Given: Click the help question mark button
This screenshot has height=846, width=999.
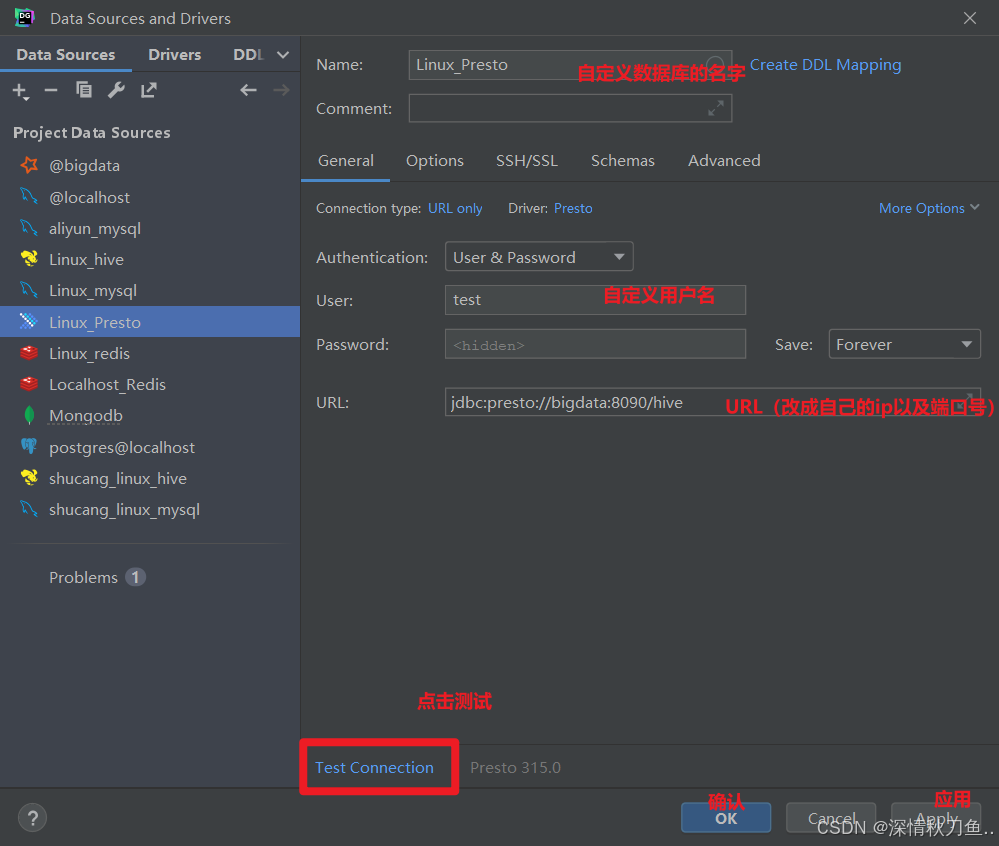Looking at the screenshot, I should pos(32,818).
